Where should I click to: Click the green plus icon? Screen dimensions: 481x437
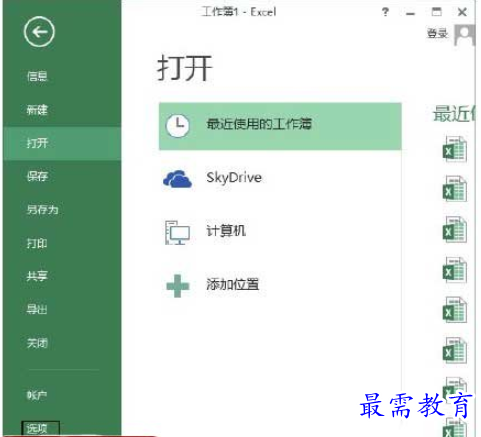[178, 286]
